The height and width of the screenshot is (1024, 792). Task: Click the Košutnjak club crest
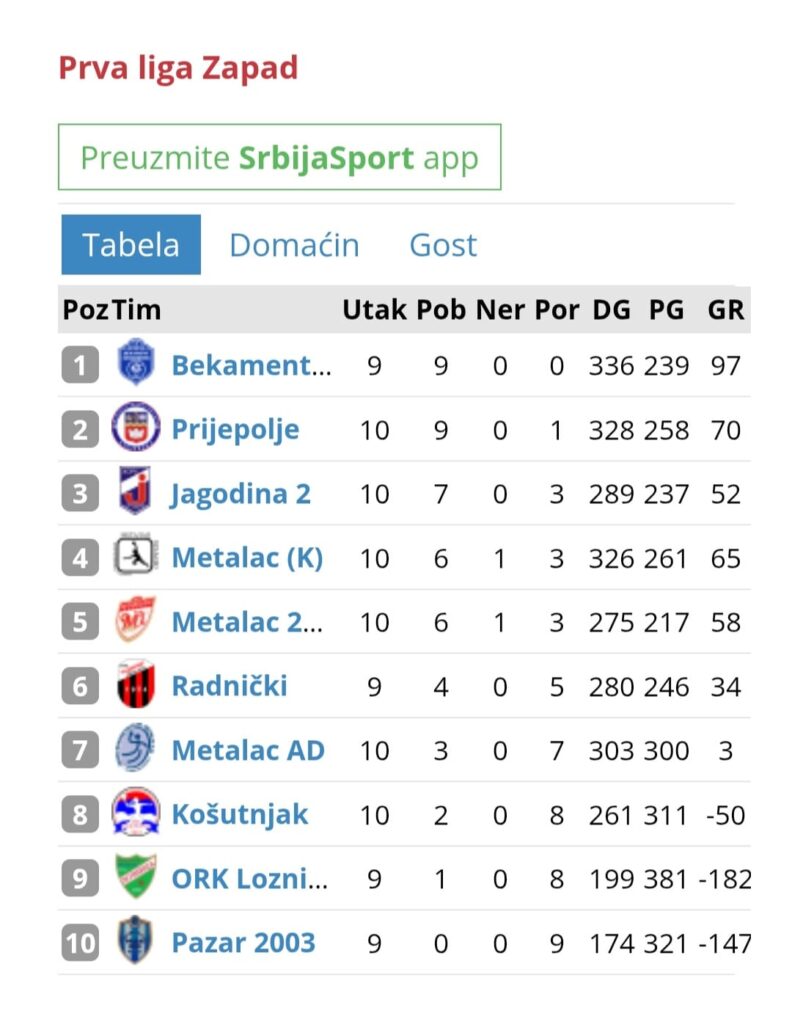pyautogui.click(x=135, y=812)
